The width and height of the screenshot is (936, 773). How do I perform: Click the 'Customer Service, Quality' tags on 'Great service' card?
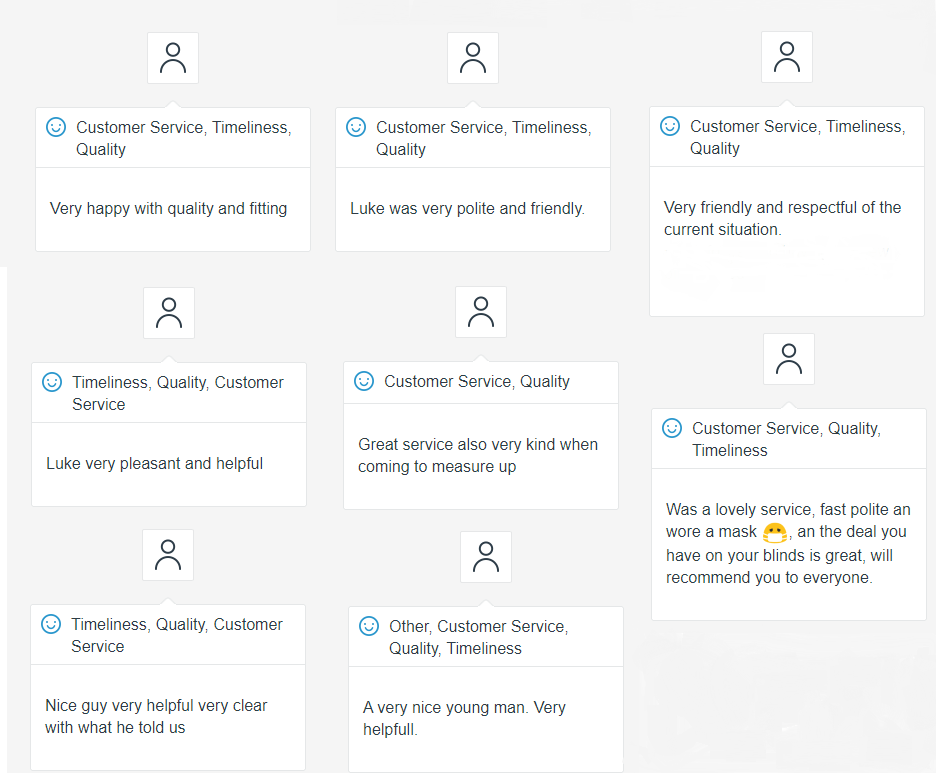pyautogui.click(x=476, y=381)
